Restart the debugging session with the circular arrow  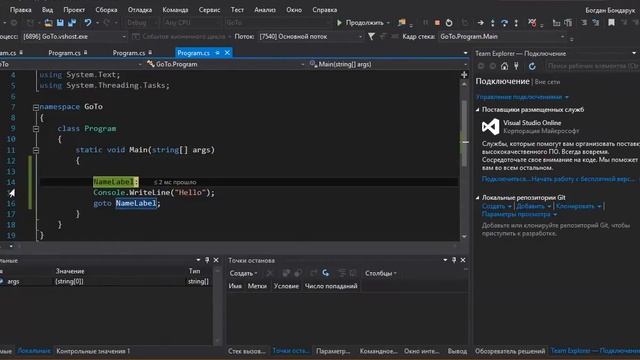(x=449, y=23)
